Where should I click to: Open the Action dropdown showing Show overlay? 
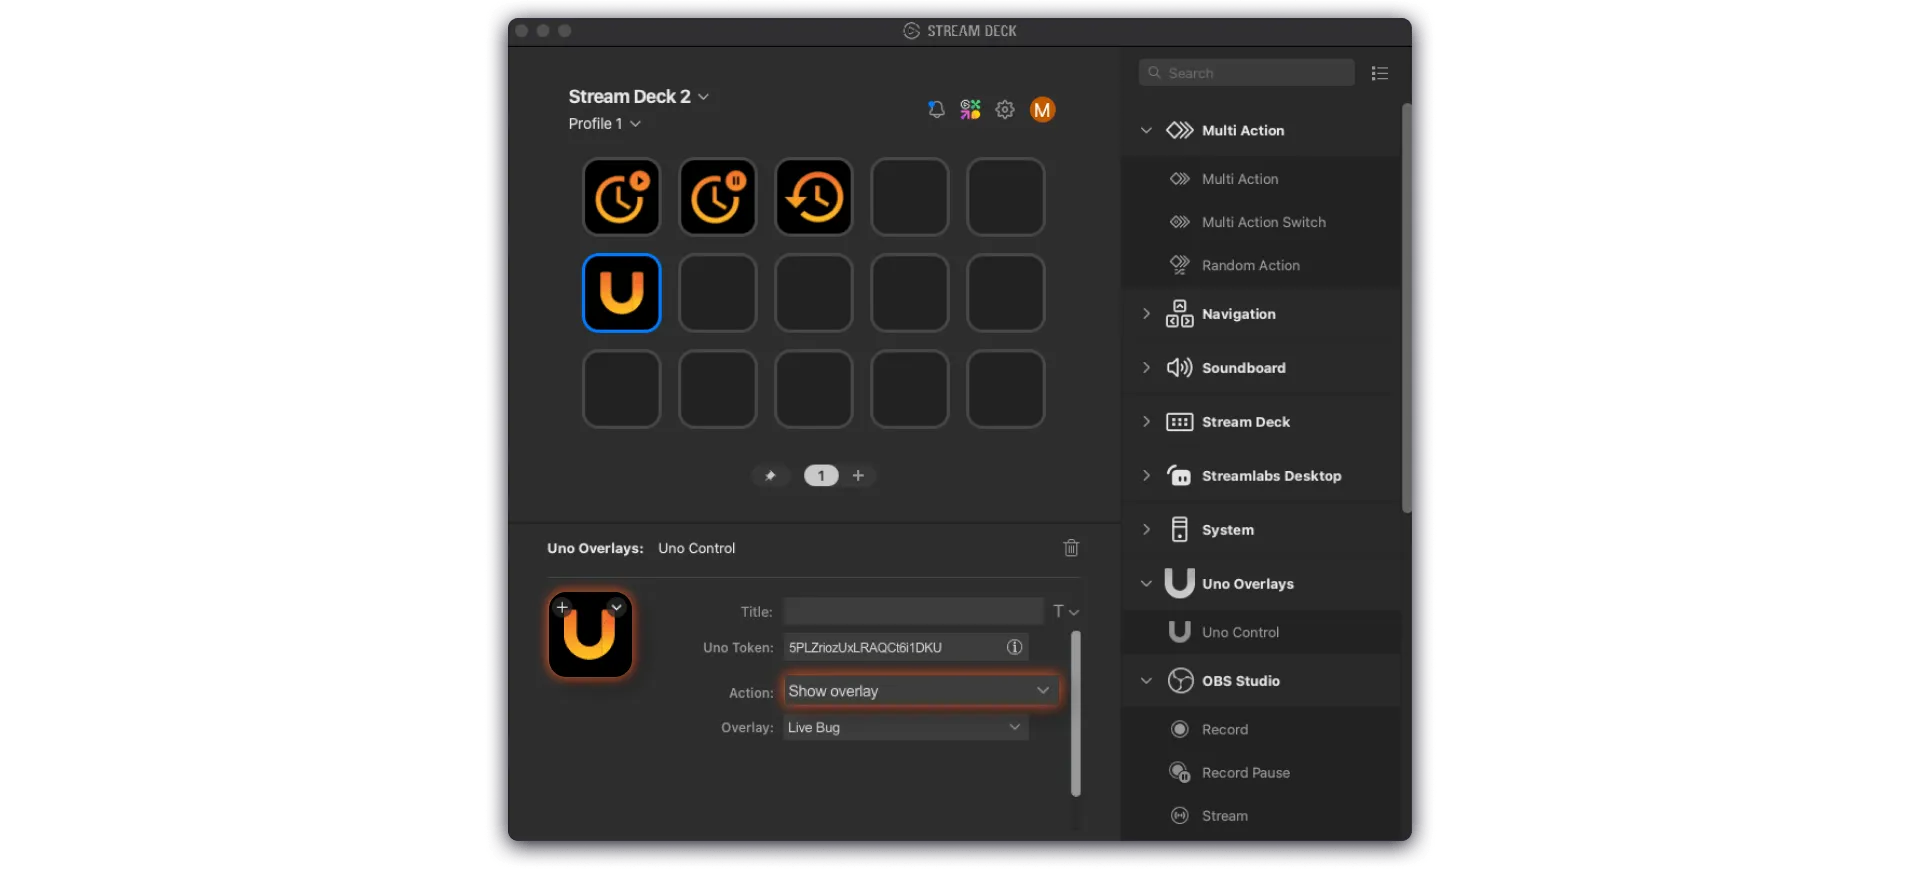(920, 691)
